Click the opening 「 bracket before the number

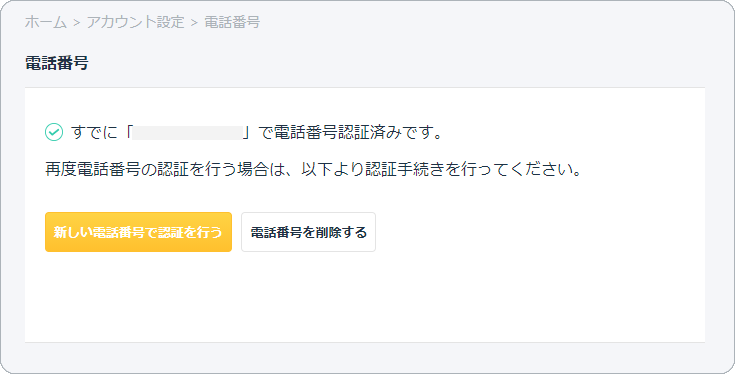[127, 133]
